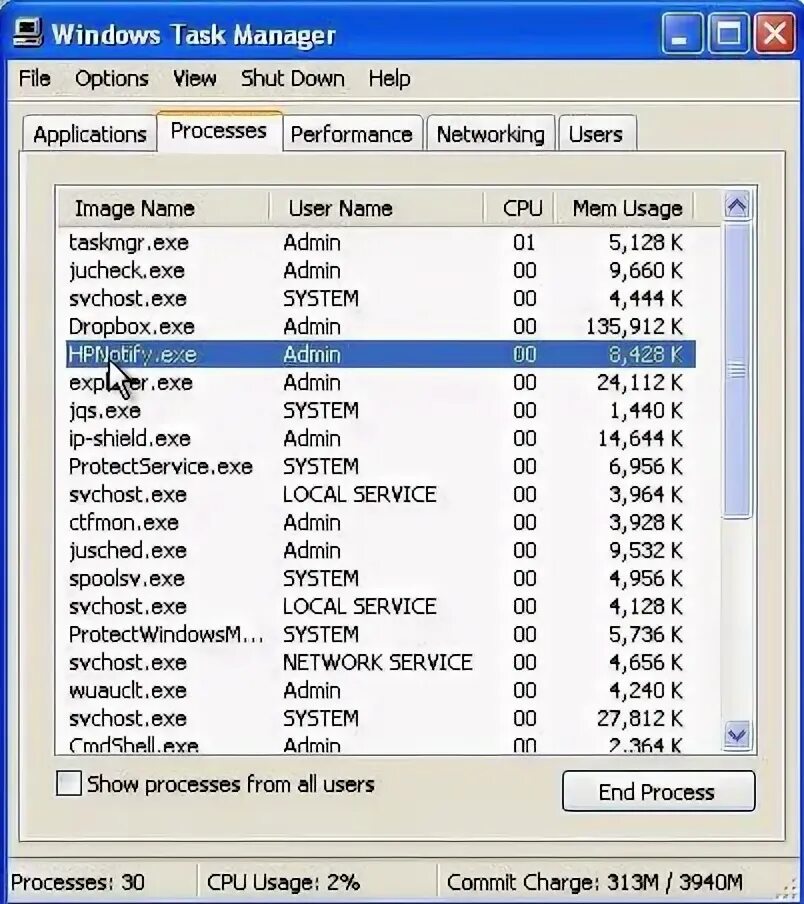Select the ProtectService.exe process
This screenshot has width=804, height=904.
coord(380,466)
